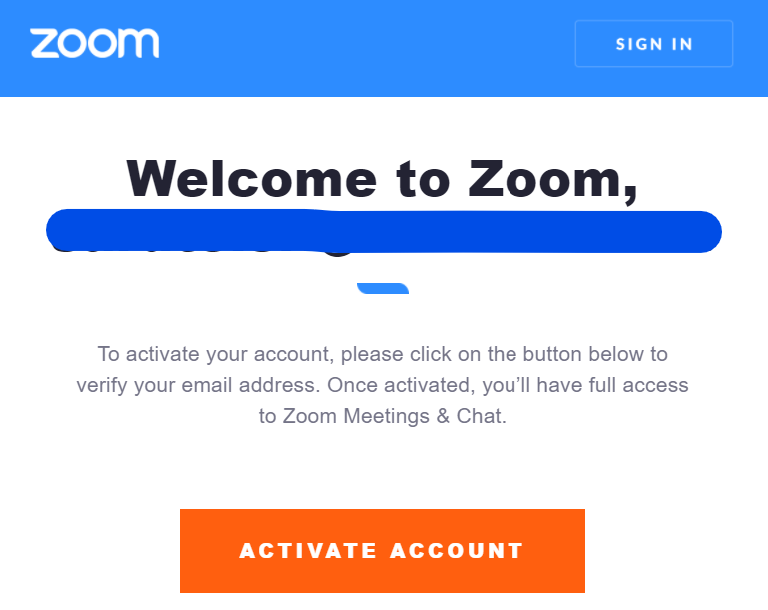Click the word "to" in the heading
This screenshot has width=768, height=610.
pos(423,179)
